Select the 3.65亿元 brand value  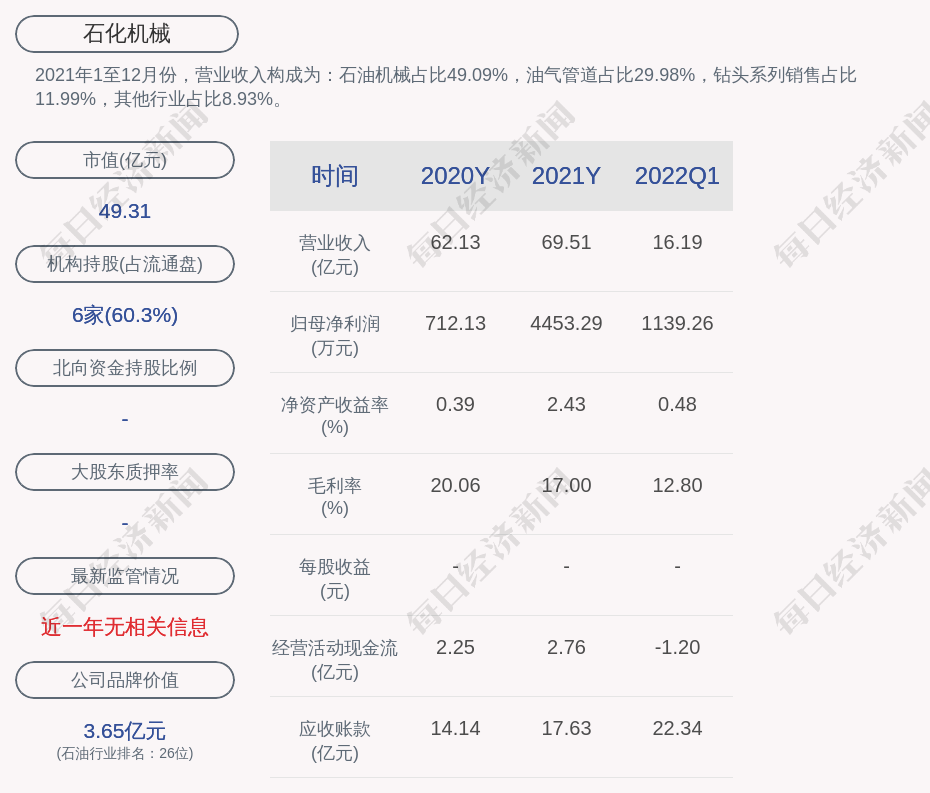(x=125, y=731)
